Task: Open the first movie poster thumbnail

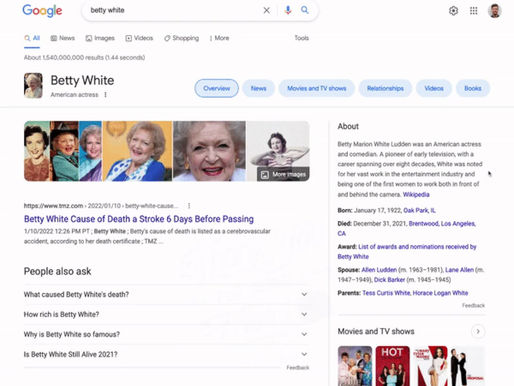Action: 355,366
